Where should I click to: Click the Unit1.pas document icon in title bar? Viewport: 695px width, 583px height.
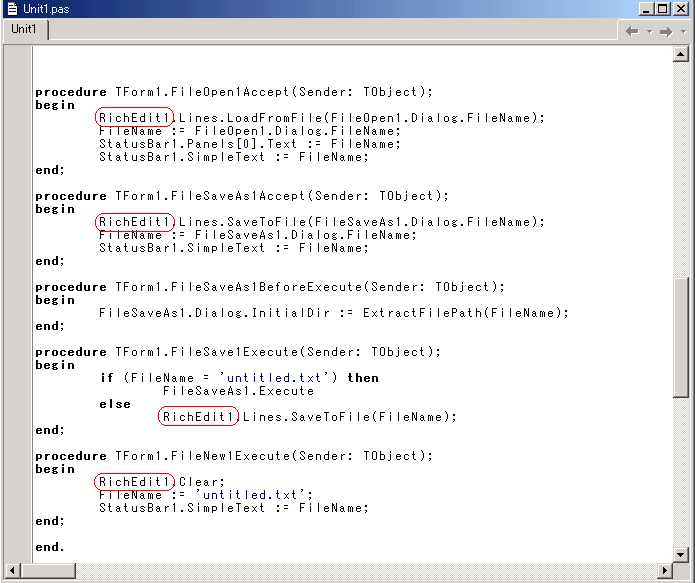12,8
